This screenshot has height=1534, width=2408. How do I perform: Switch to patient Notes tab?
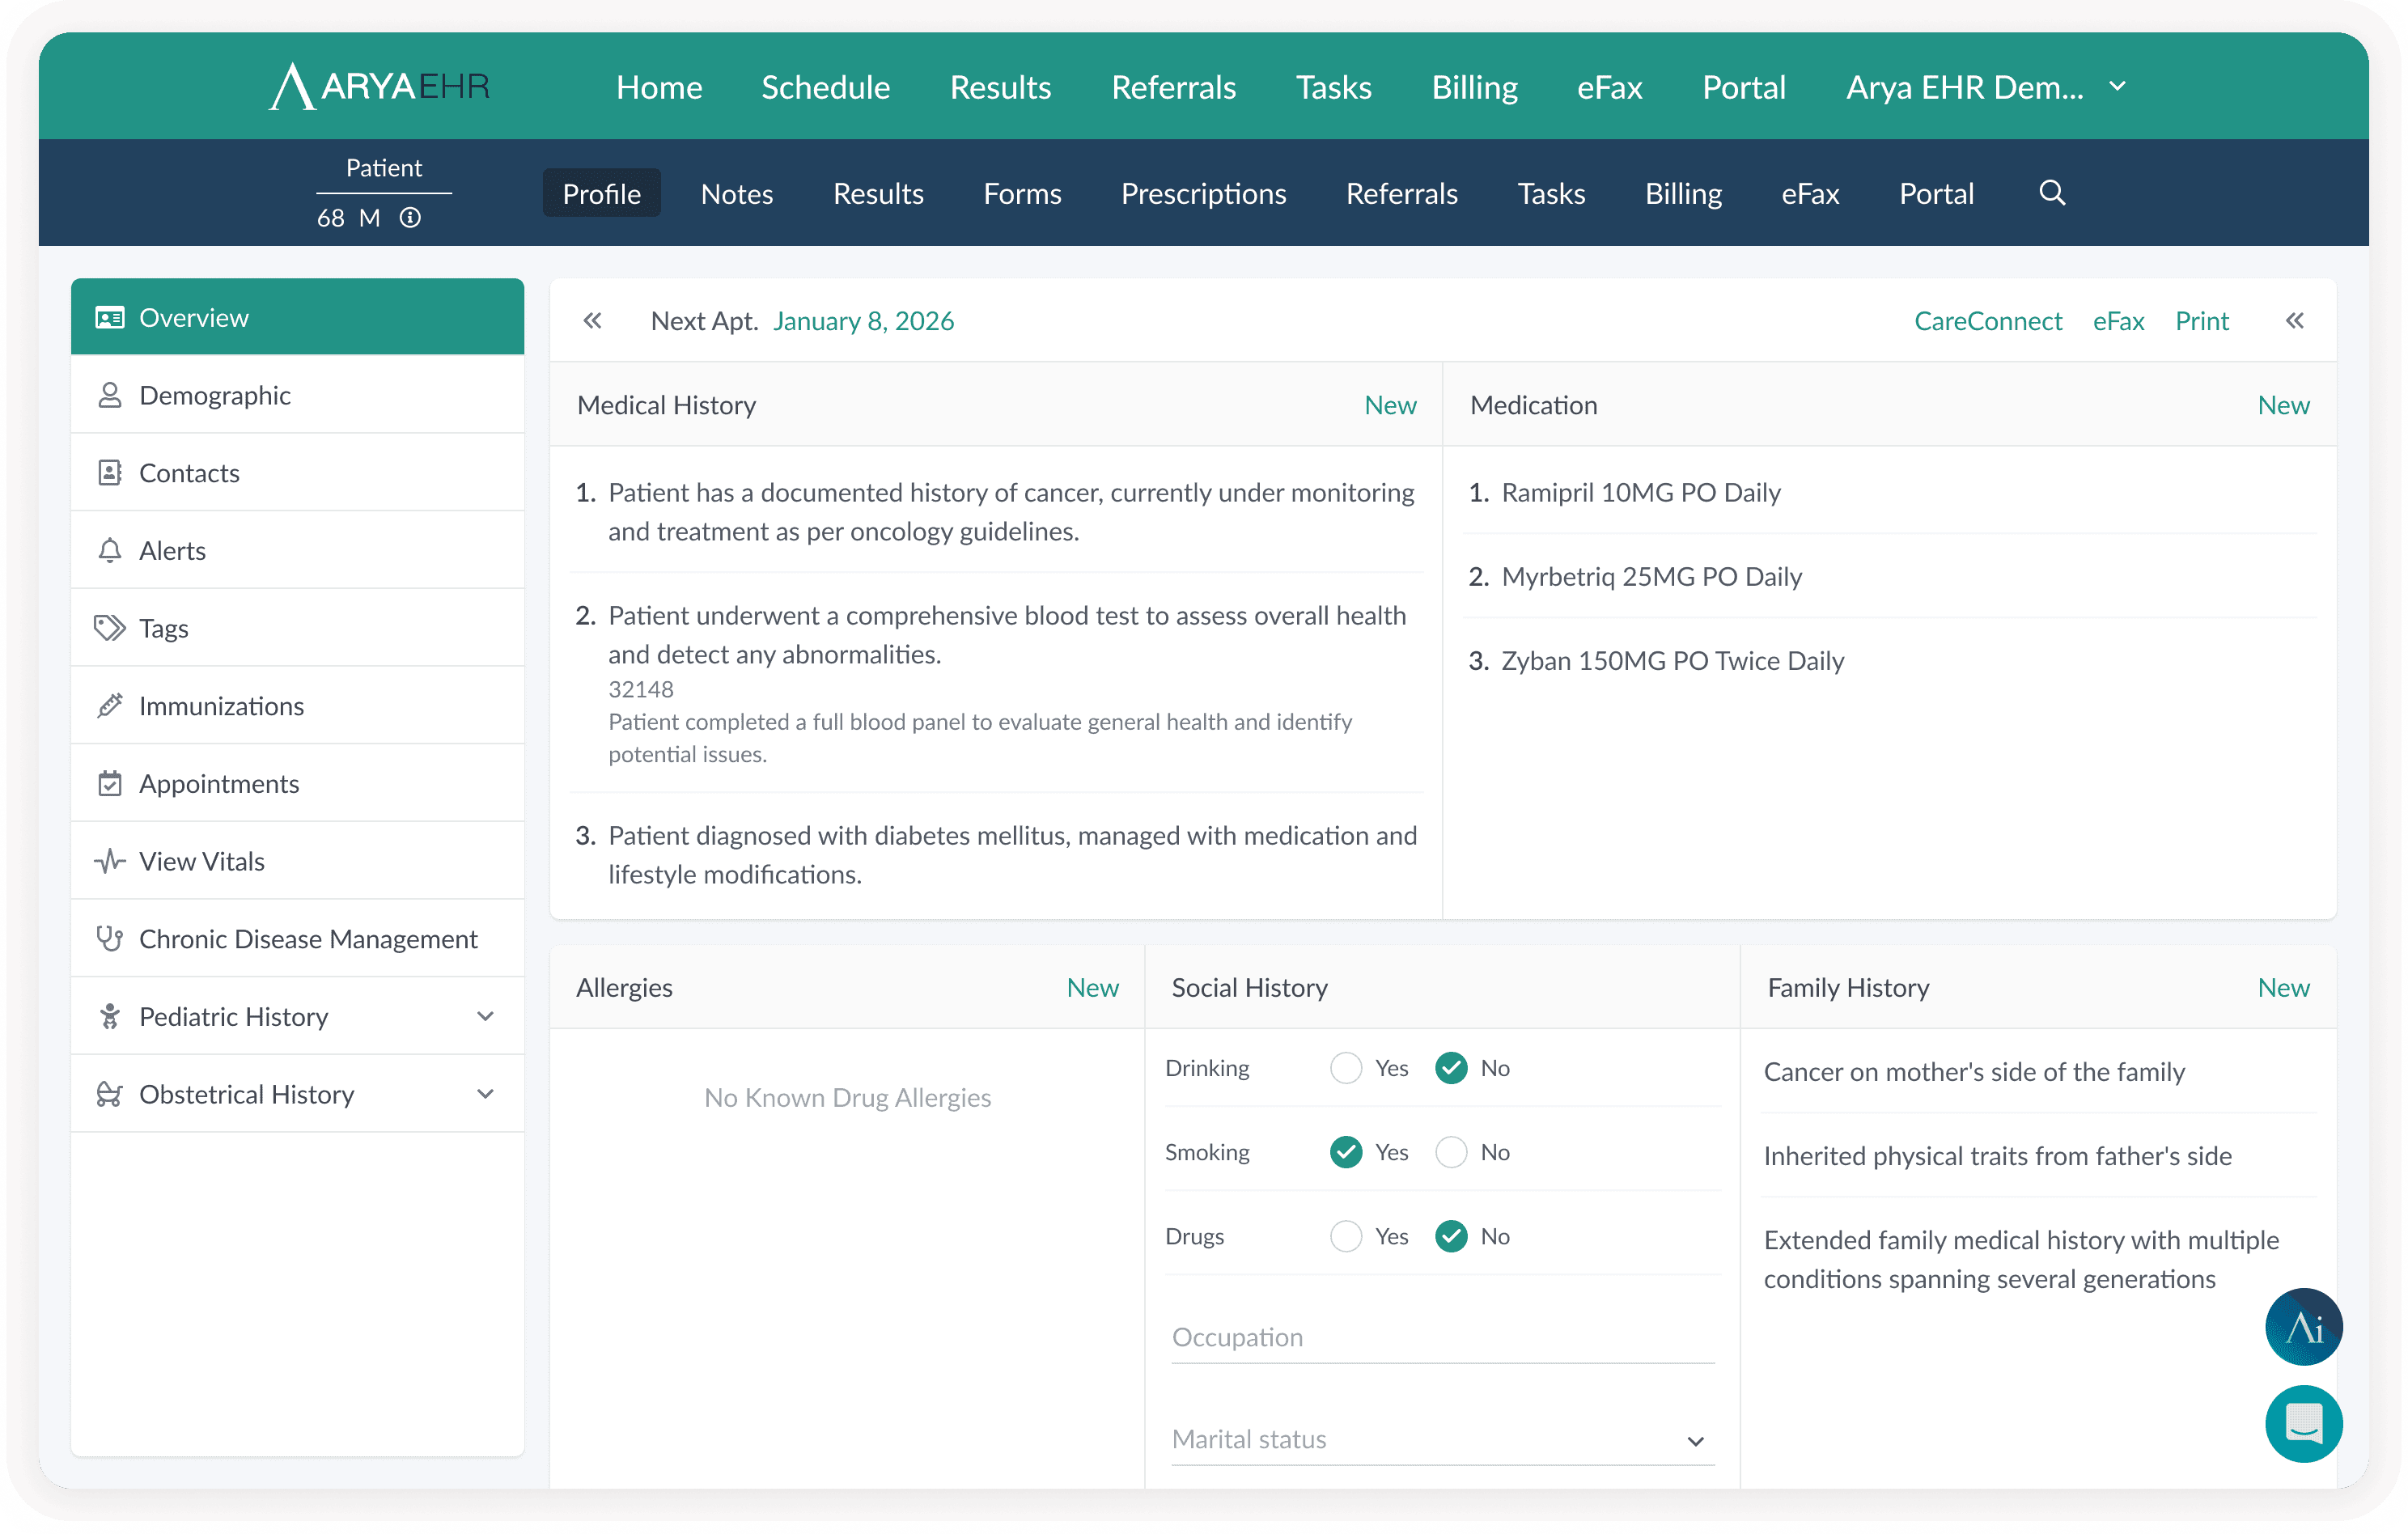pyautogui.click(x=737, y=193)
